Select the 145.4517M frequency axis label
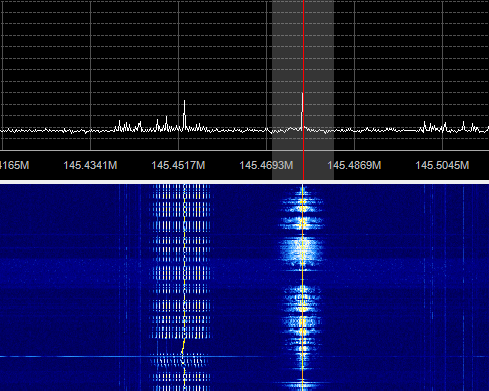This screenshot has width=489, height=391. click(x=178, y=165)
